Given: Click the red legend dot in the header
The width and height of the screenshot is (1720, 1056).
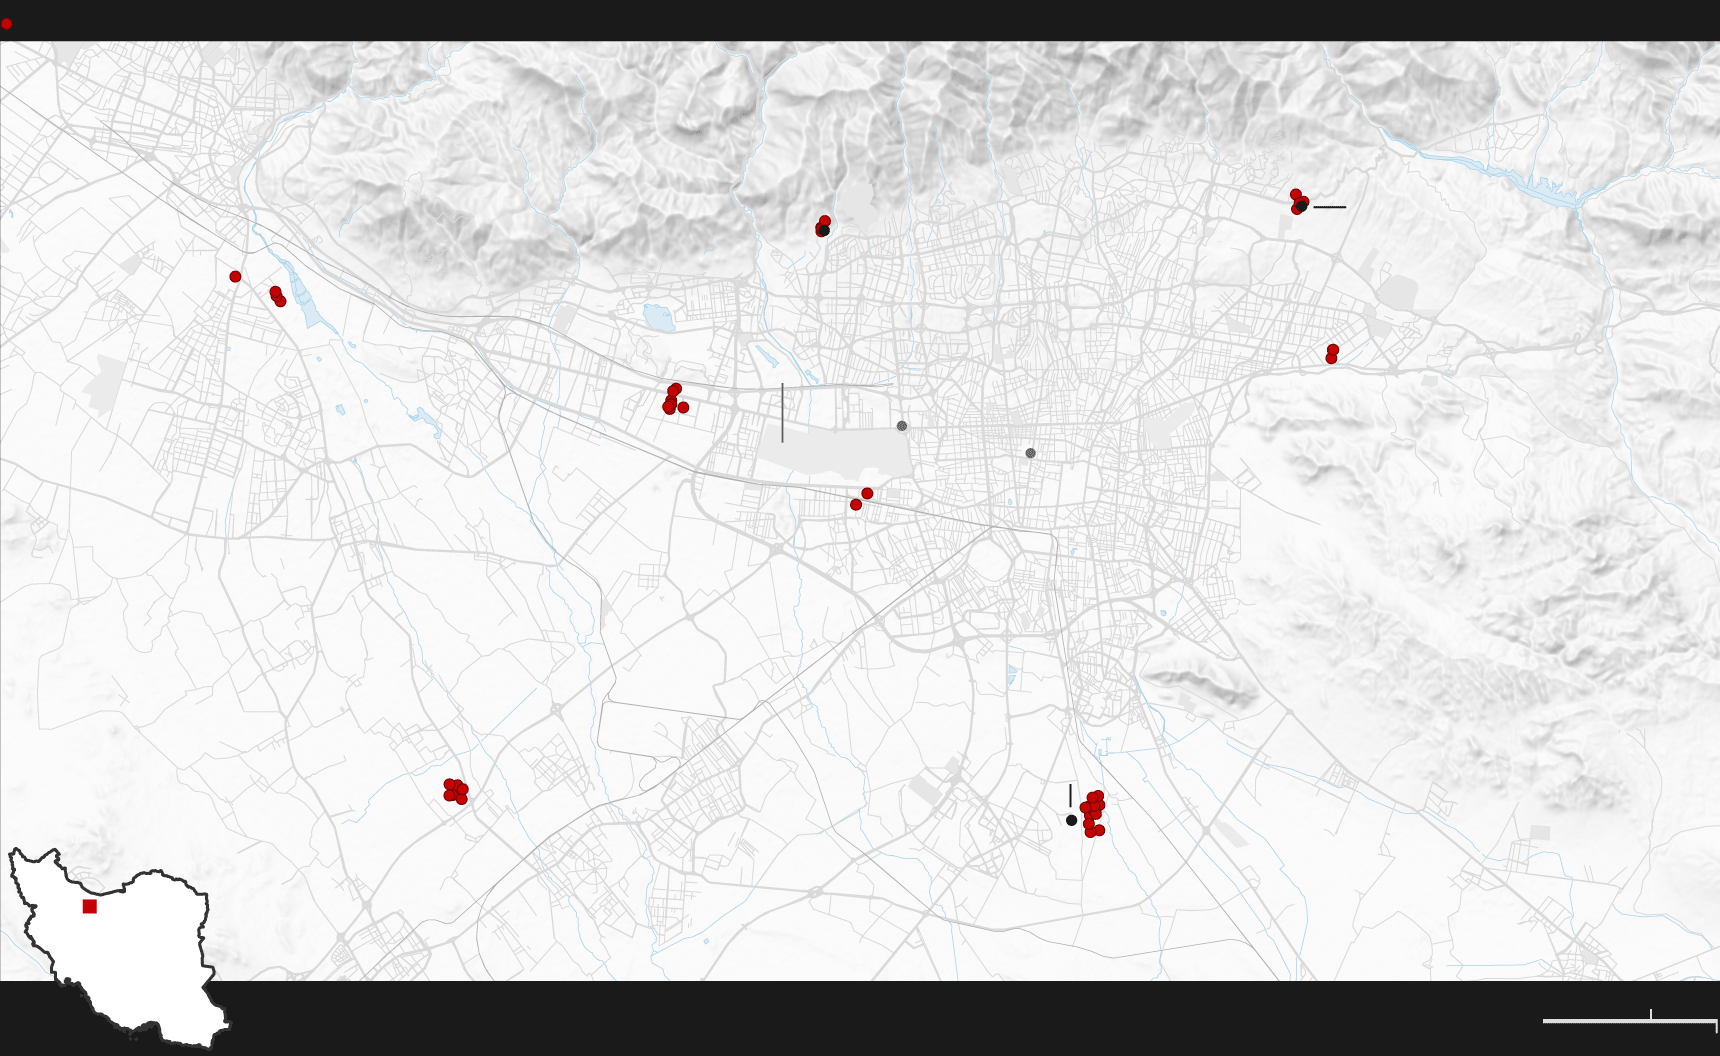Looking at the screenshot, I should (7, 23).
